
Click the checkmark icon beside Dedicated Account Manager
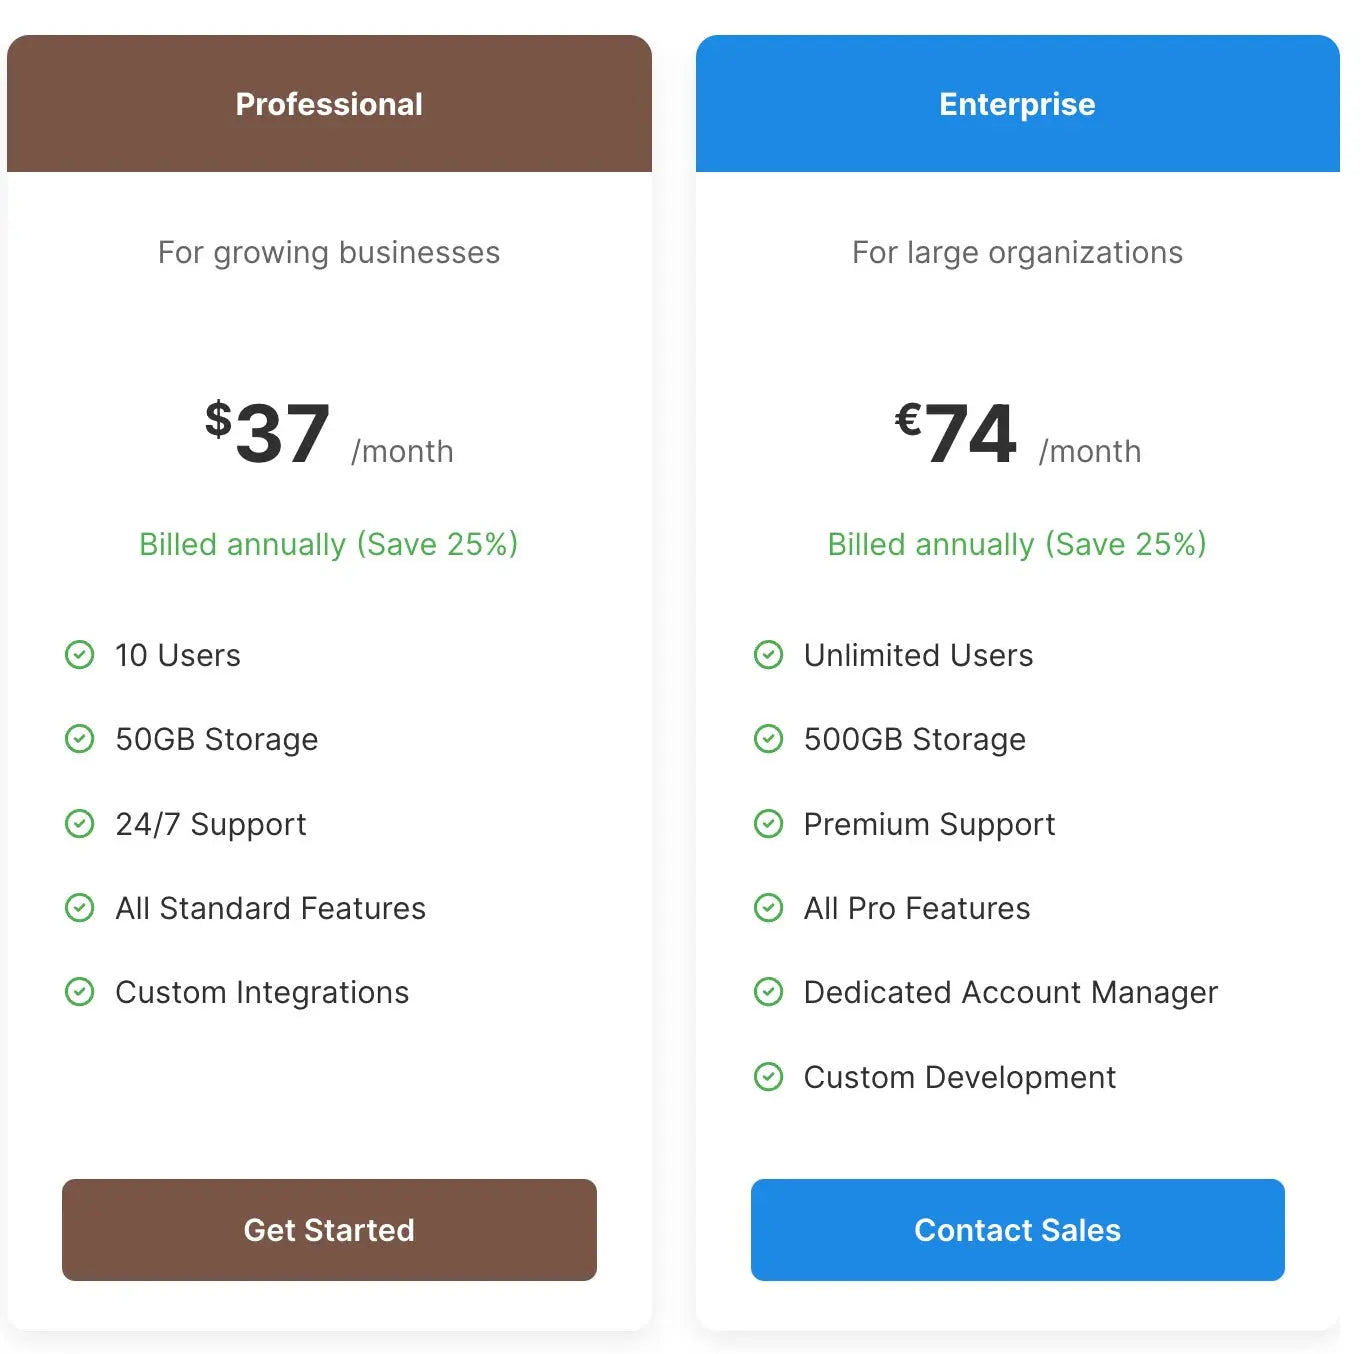(x=768, y=992)
